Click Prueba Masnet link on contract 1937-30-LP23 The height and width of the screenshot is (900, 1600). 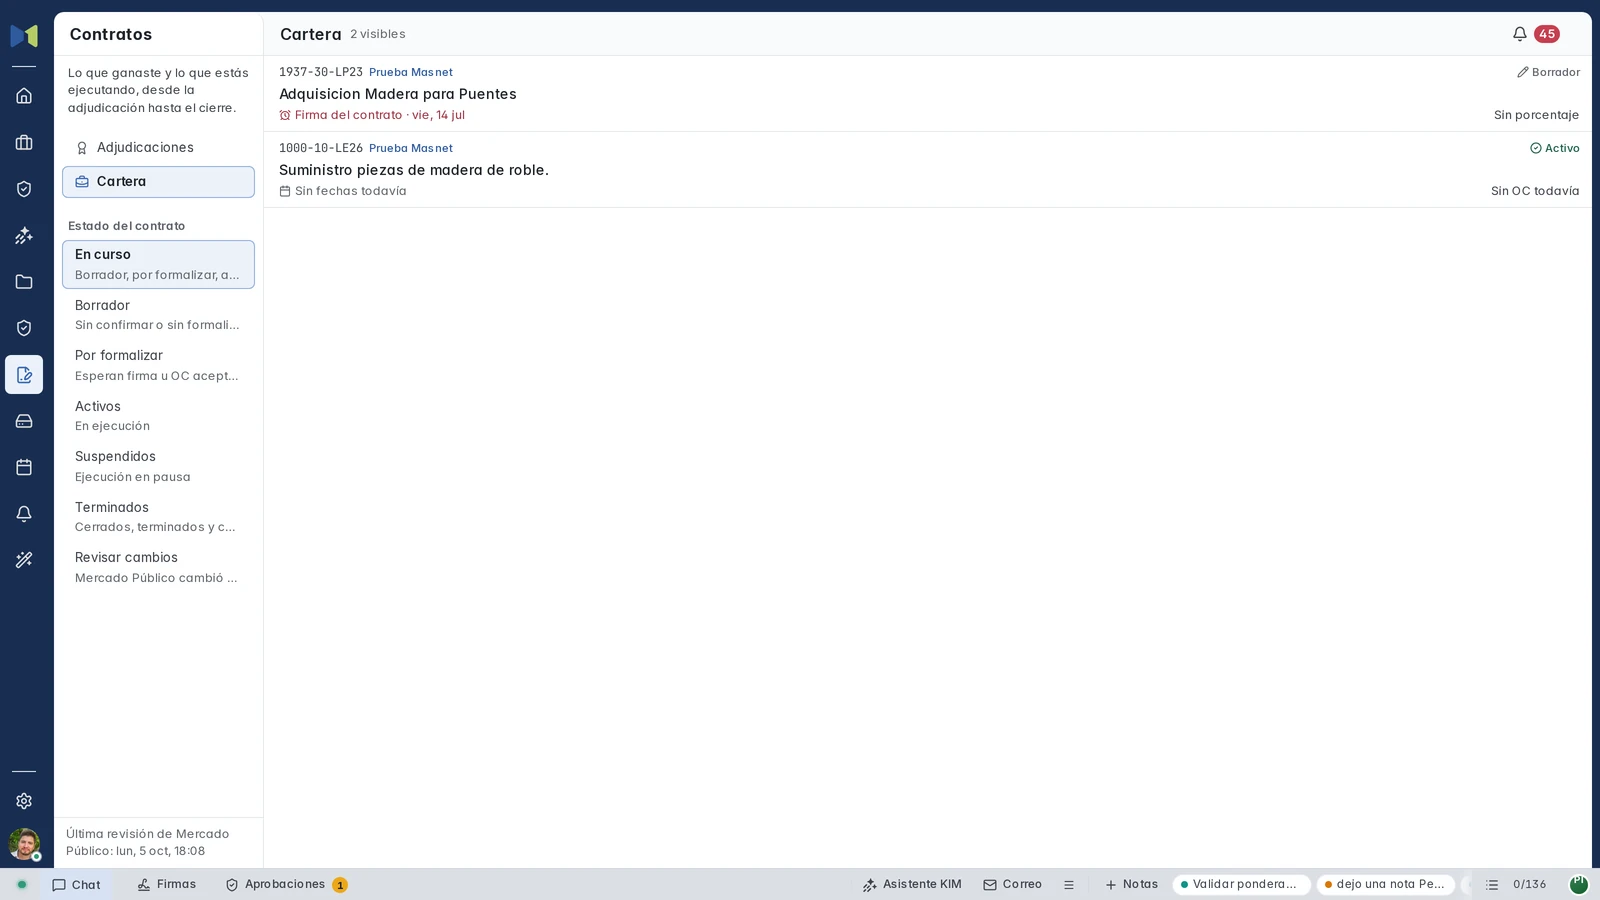[x=411, y=72]
